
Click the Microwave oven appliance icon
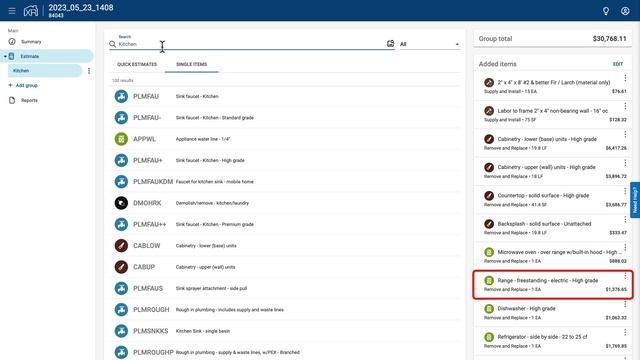point(489,252)
